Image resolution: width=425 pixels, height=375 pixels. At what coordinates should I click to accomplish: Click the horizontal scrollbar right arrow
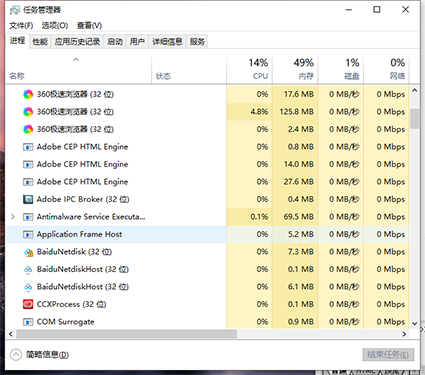pos(404,334)
